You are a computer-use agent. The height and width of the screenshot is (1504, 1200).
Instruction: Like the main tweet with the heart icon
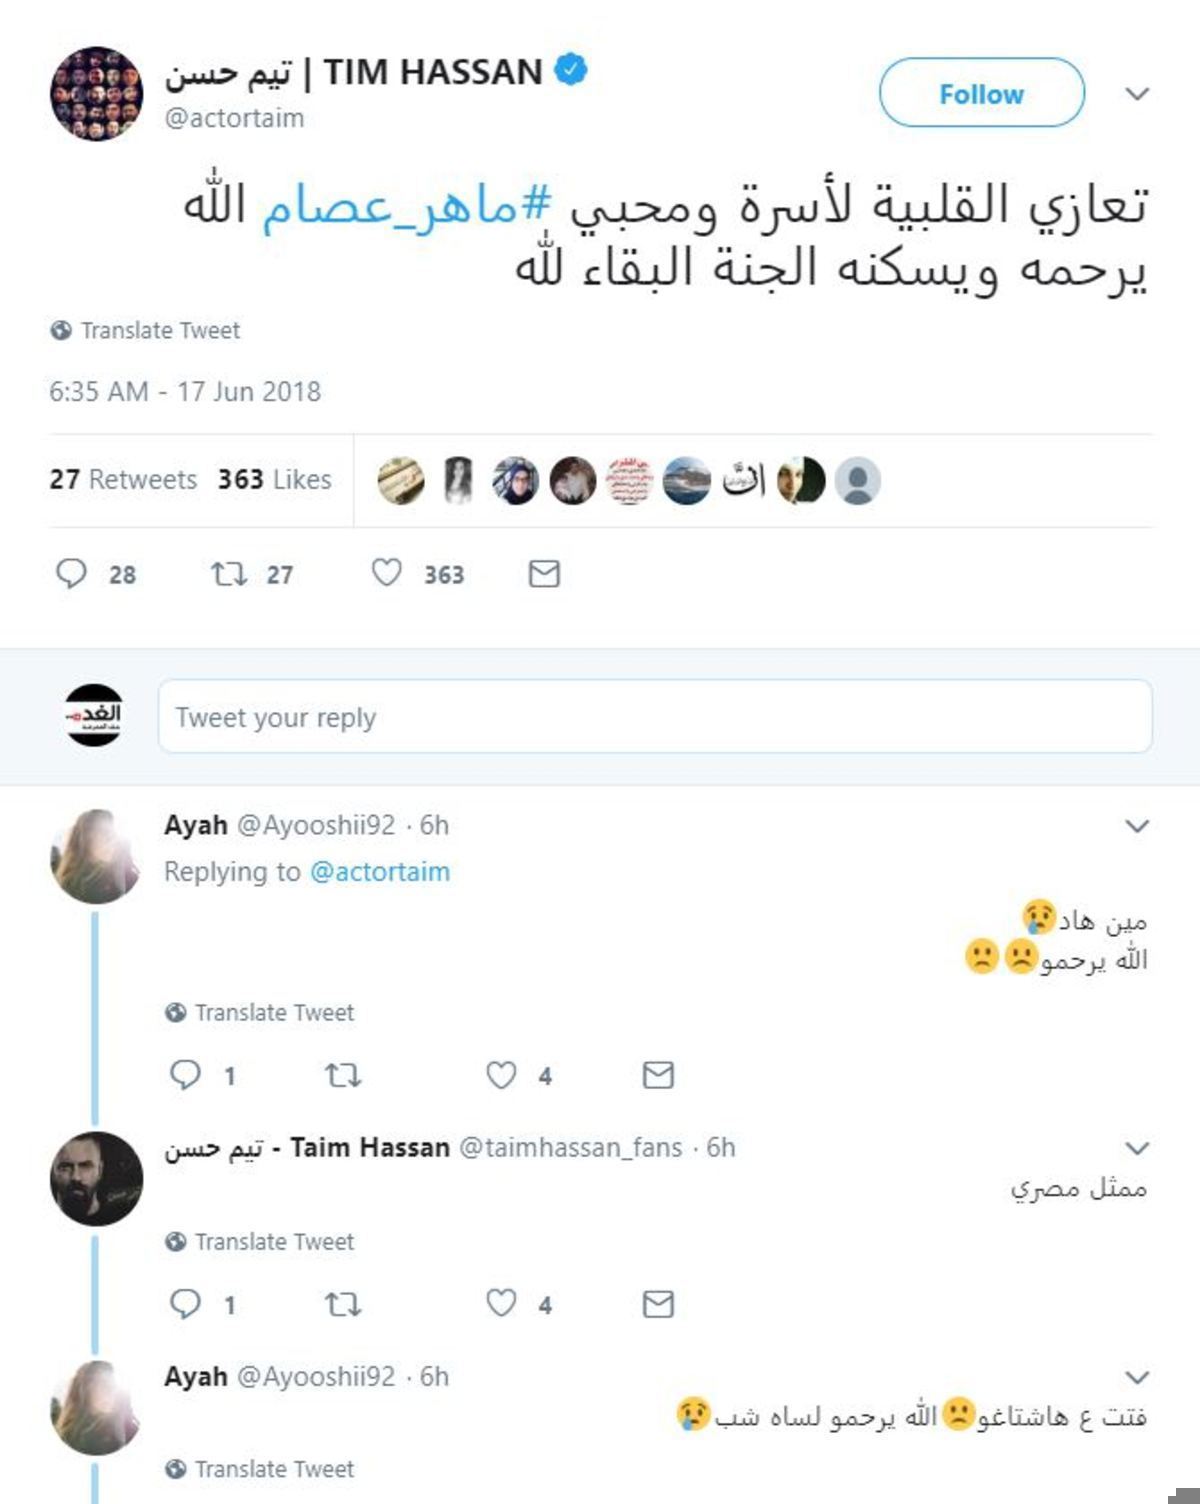(387, 573)
